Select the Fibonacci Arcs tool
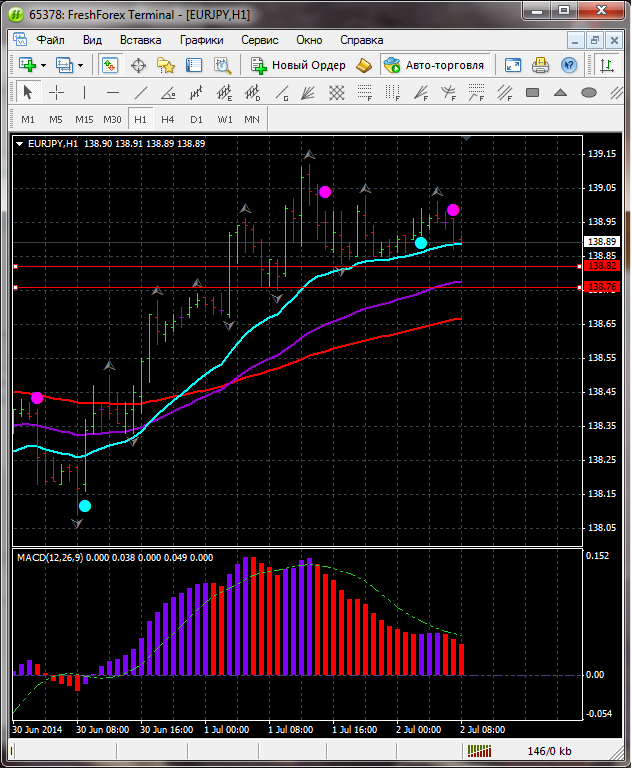This screenshot has width=632, height=768. point(448,92)
